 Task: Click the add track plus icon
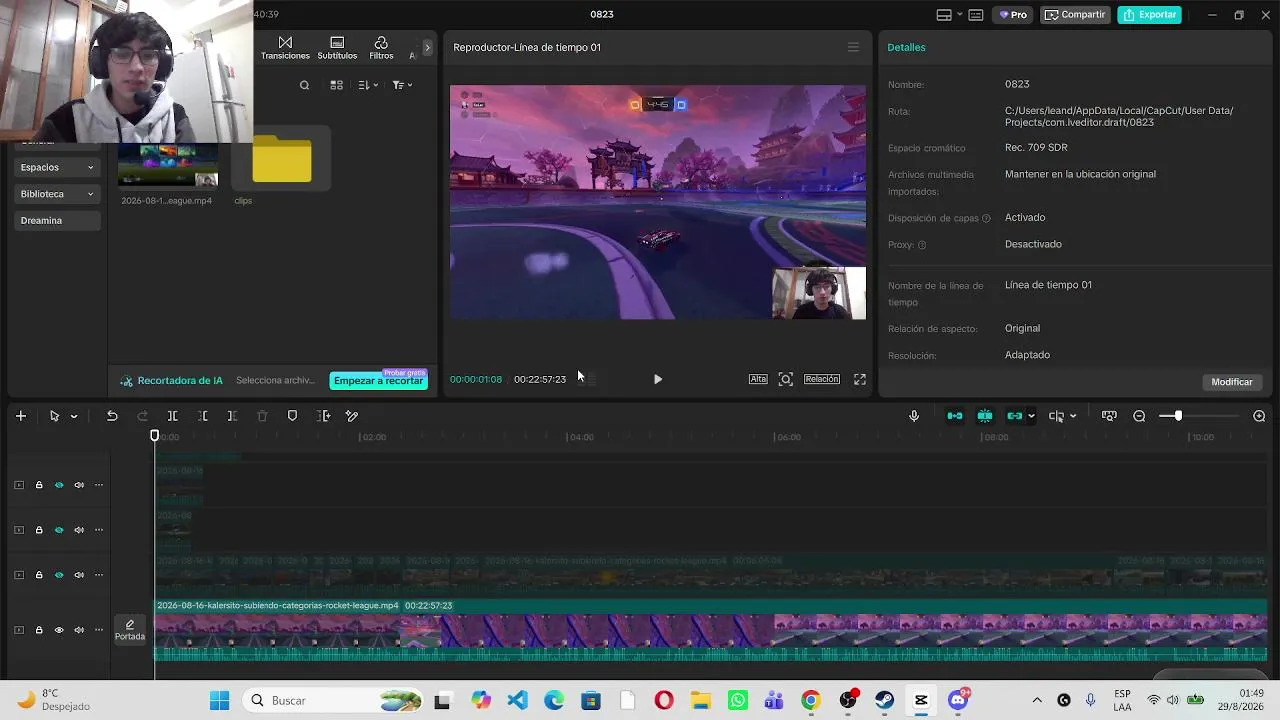pyautogui.click(x=21, y=416)
